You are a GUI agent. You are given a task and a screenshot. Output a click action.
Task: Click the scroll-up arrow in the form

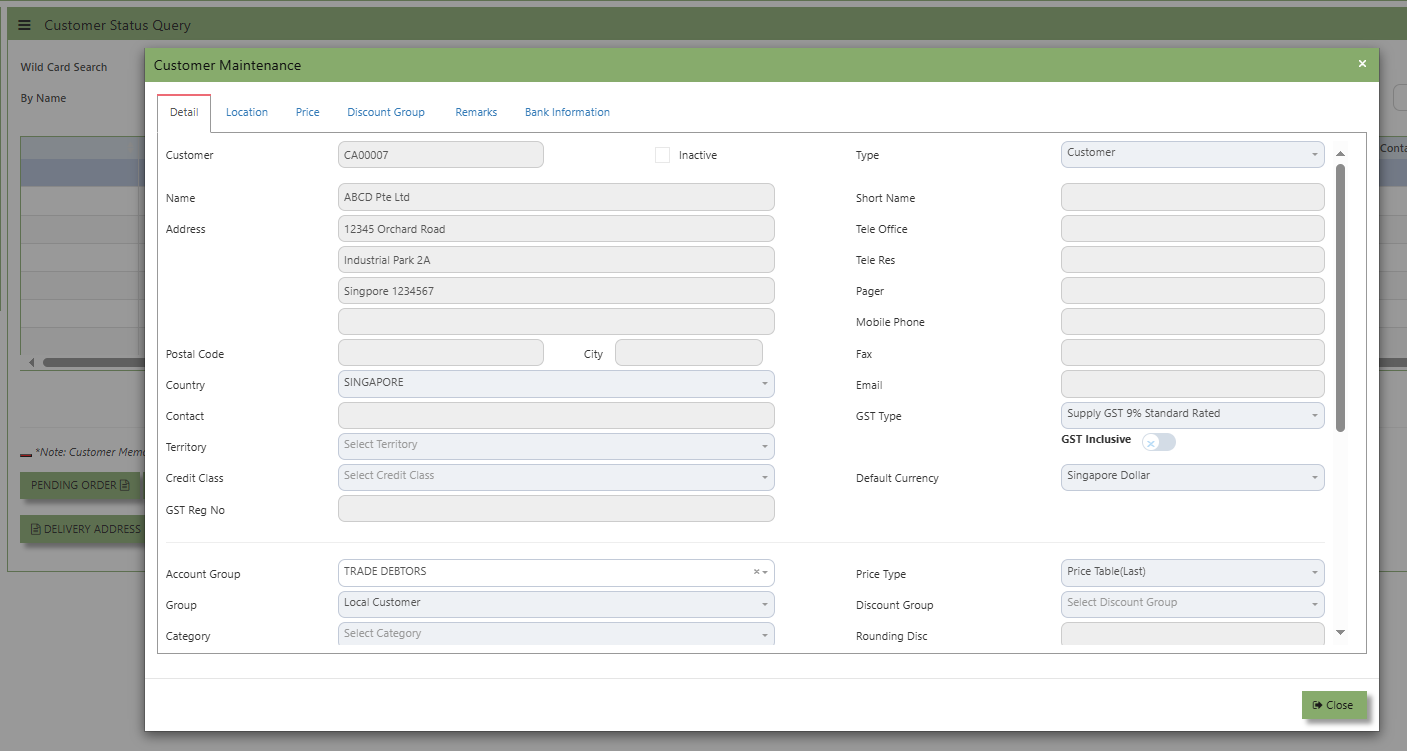(1340, 154)
